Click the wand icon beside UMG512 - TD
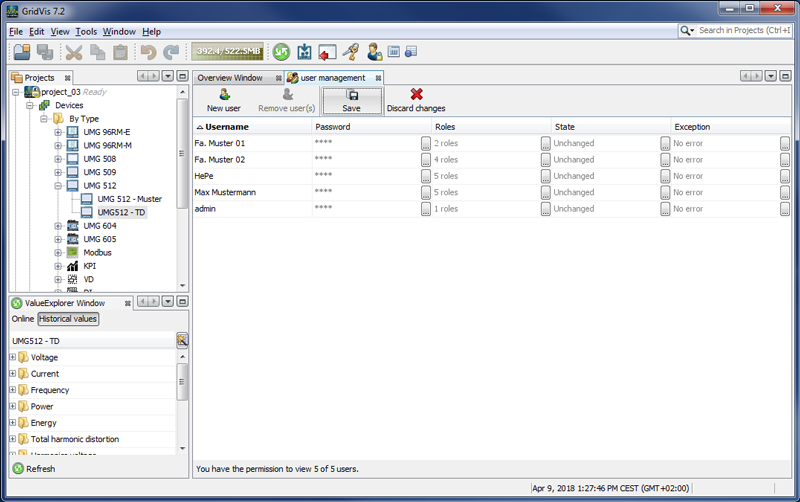The image size is (800, 502). pos(182,341)
